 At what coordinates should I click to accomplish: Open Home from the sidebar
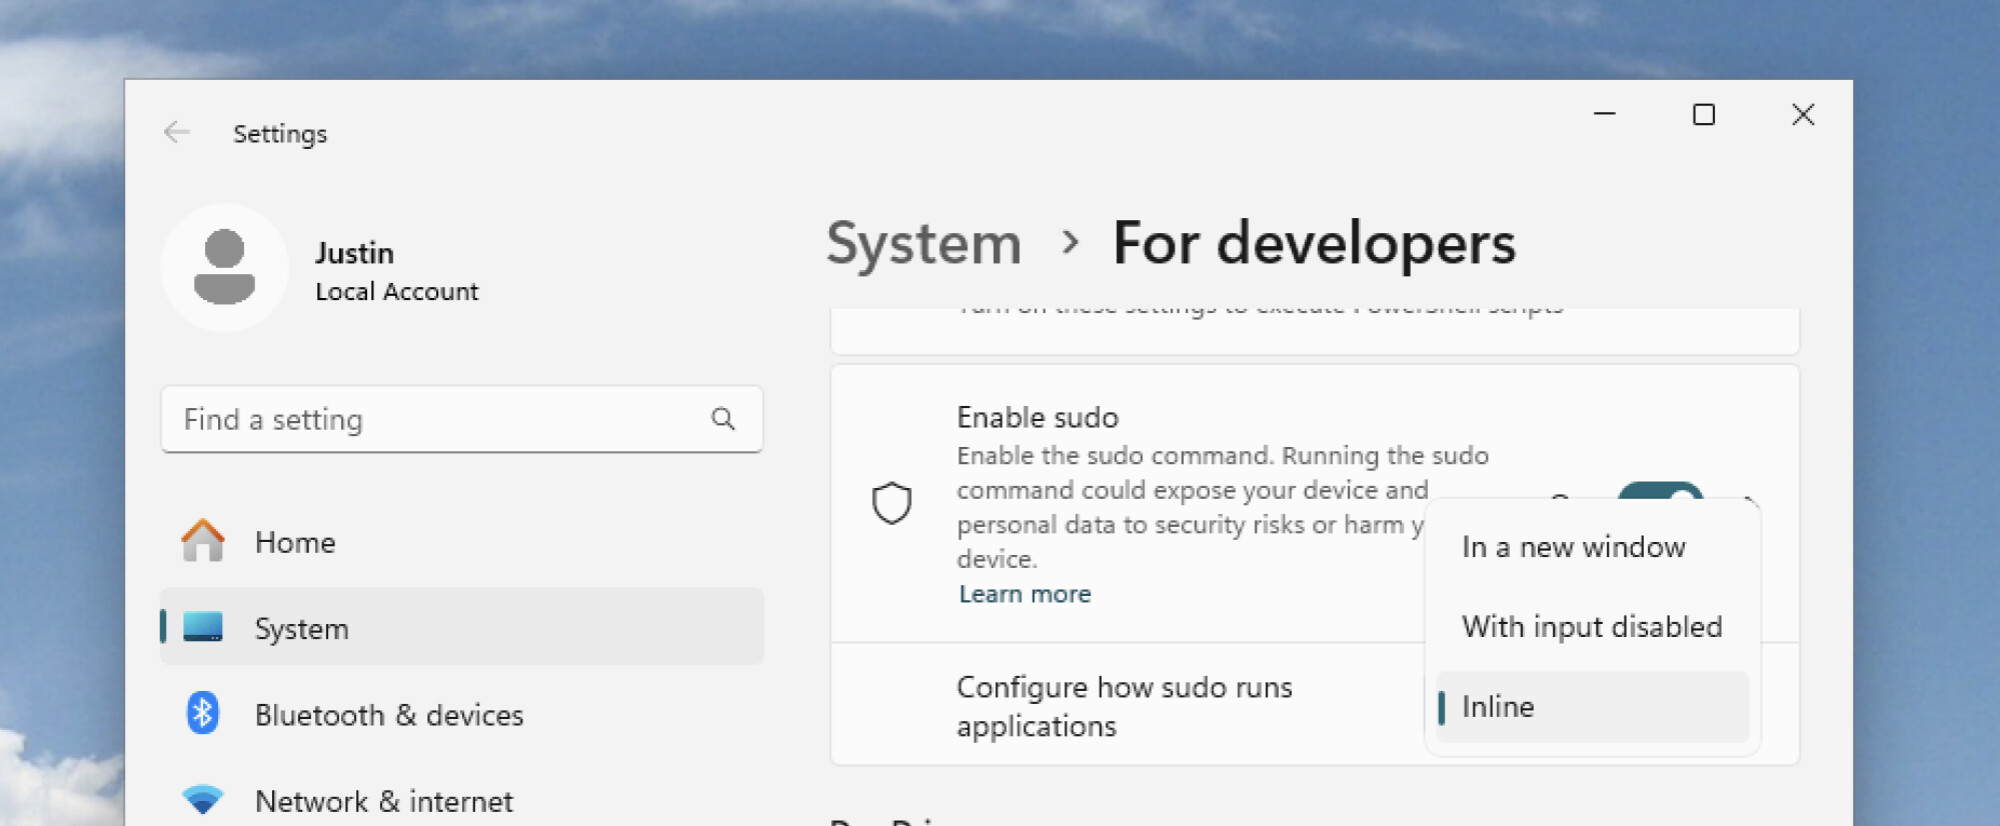[x=295, y=542]
